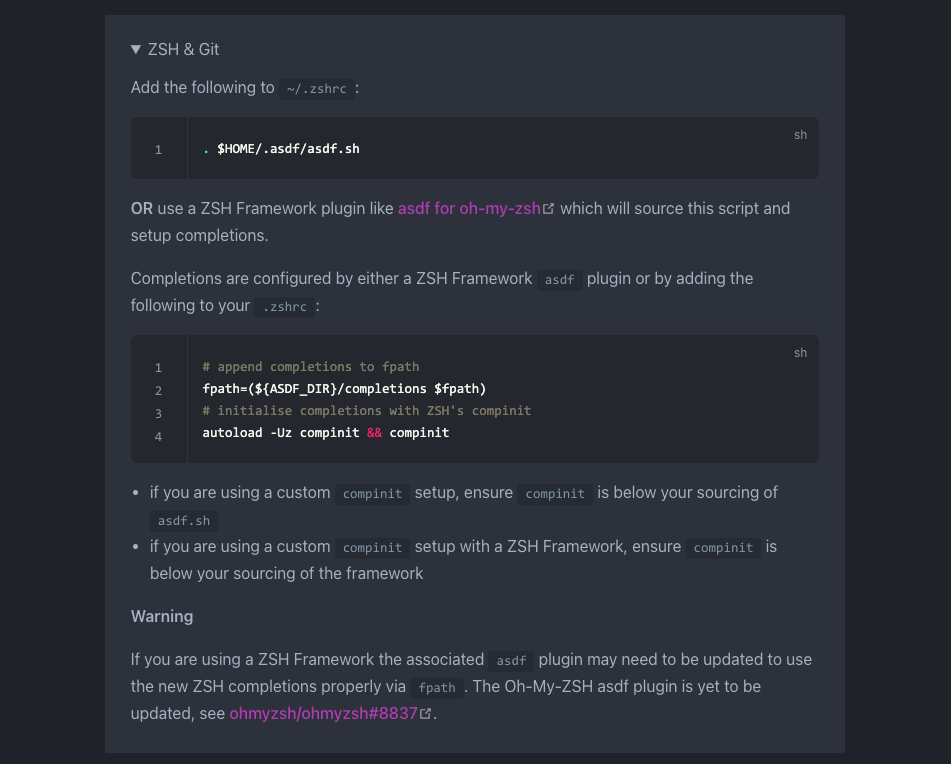Click the 'sh' label on the fpath code block
The height and width of the screenshot is (764, 951).
pos(801,353)
